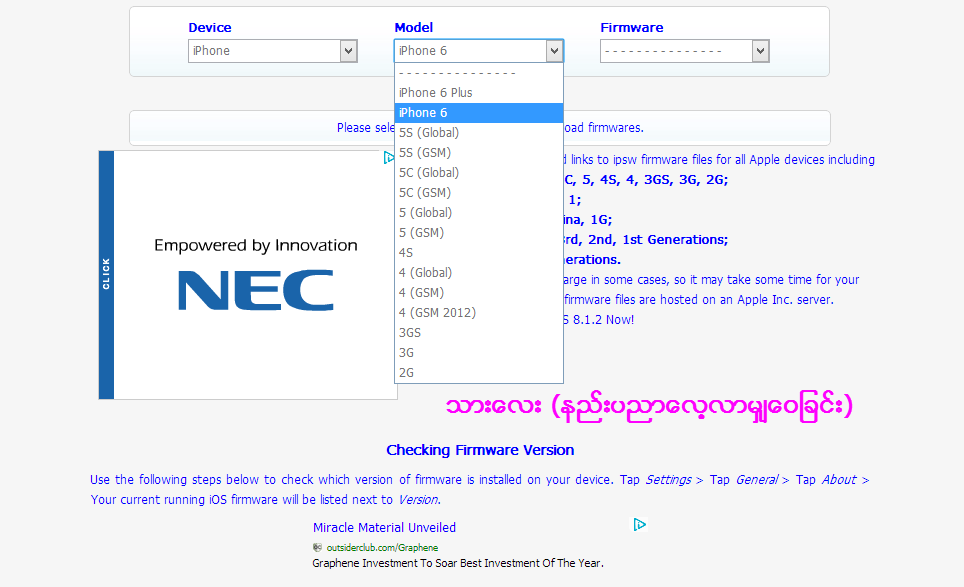Select 4 (Global) model option

click(x=478, y=273)
